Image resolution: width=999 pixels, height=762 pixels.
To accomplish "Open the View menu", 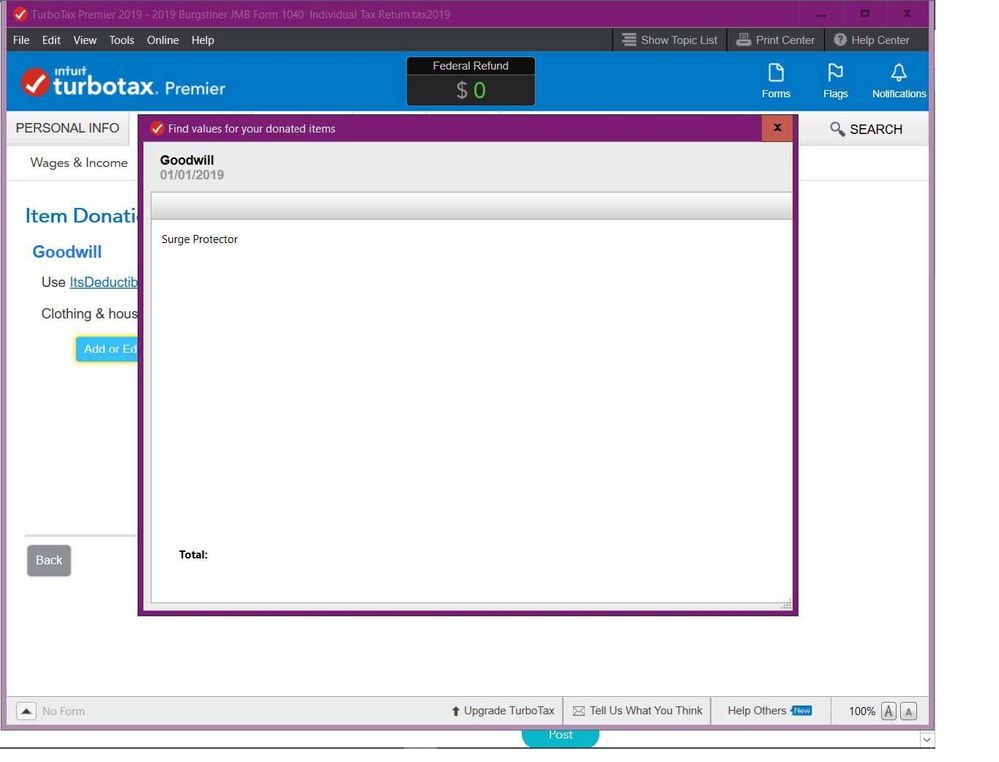I will 85,40.
